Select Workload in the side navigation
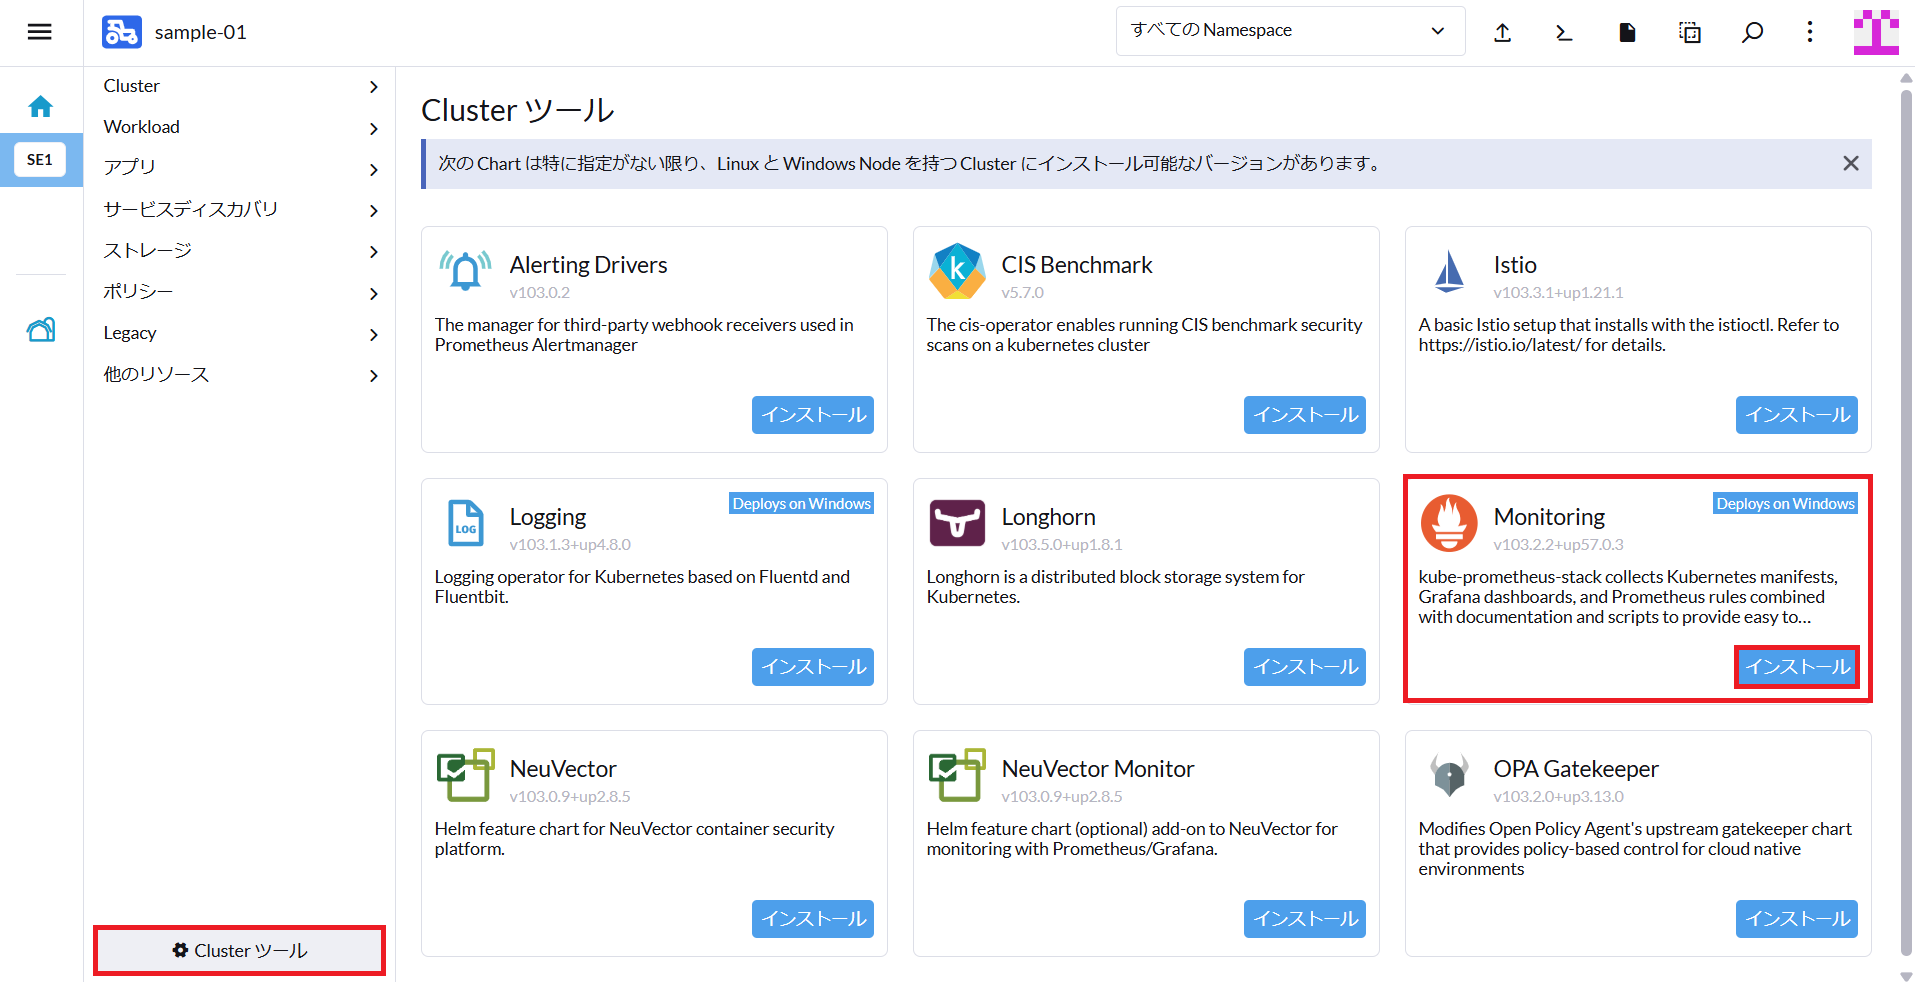Viewport: 1915px width, 982px height. click(x=141, y=127)
